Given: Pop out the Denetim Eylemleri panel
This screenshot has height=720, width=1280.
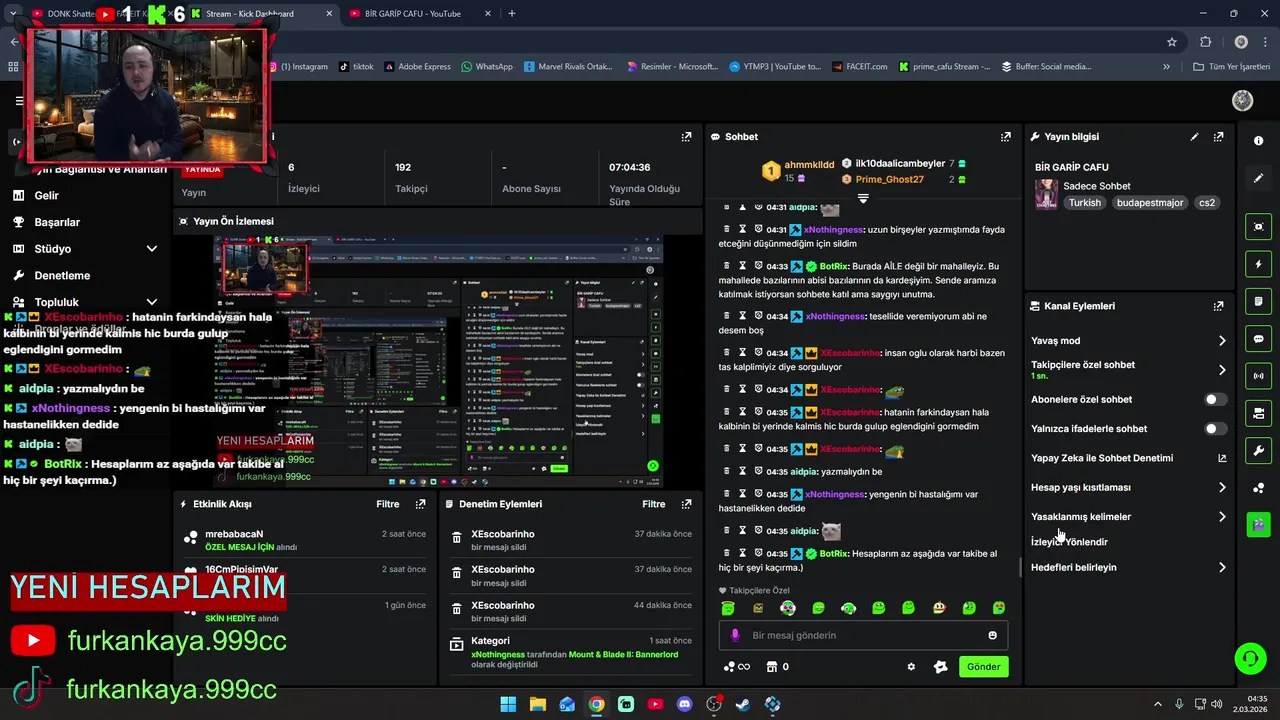Looking at the screenshot, I should (x=686, y=504).
